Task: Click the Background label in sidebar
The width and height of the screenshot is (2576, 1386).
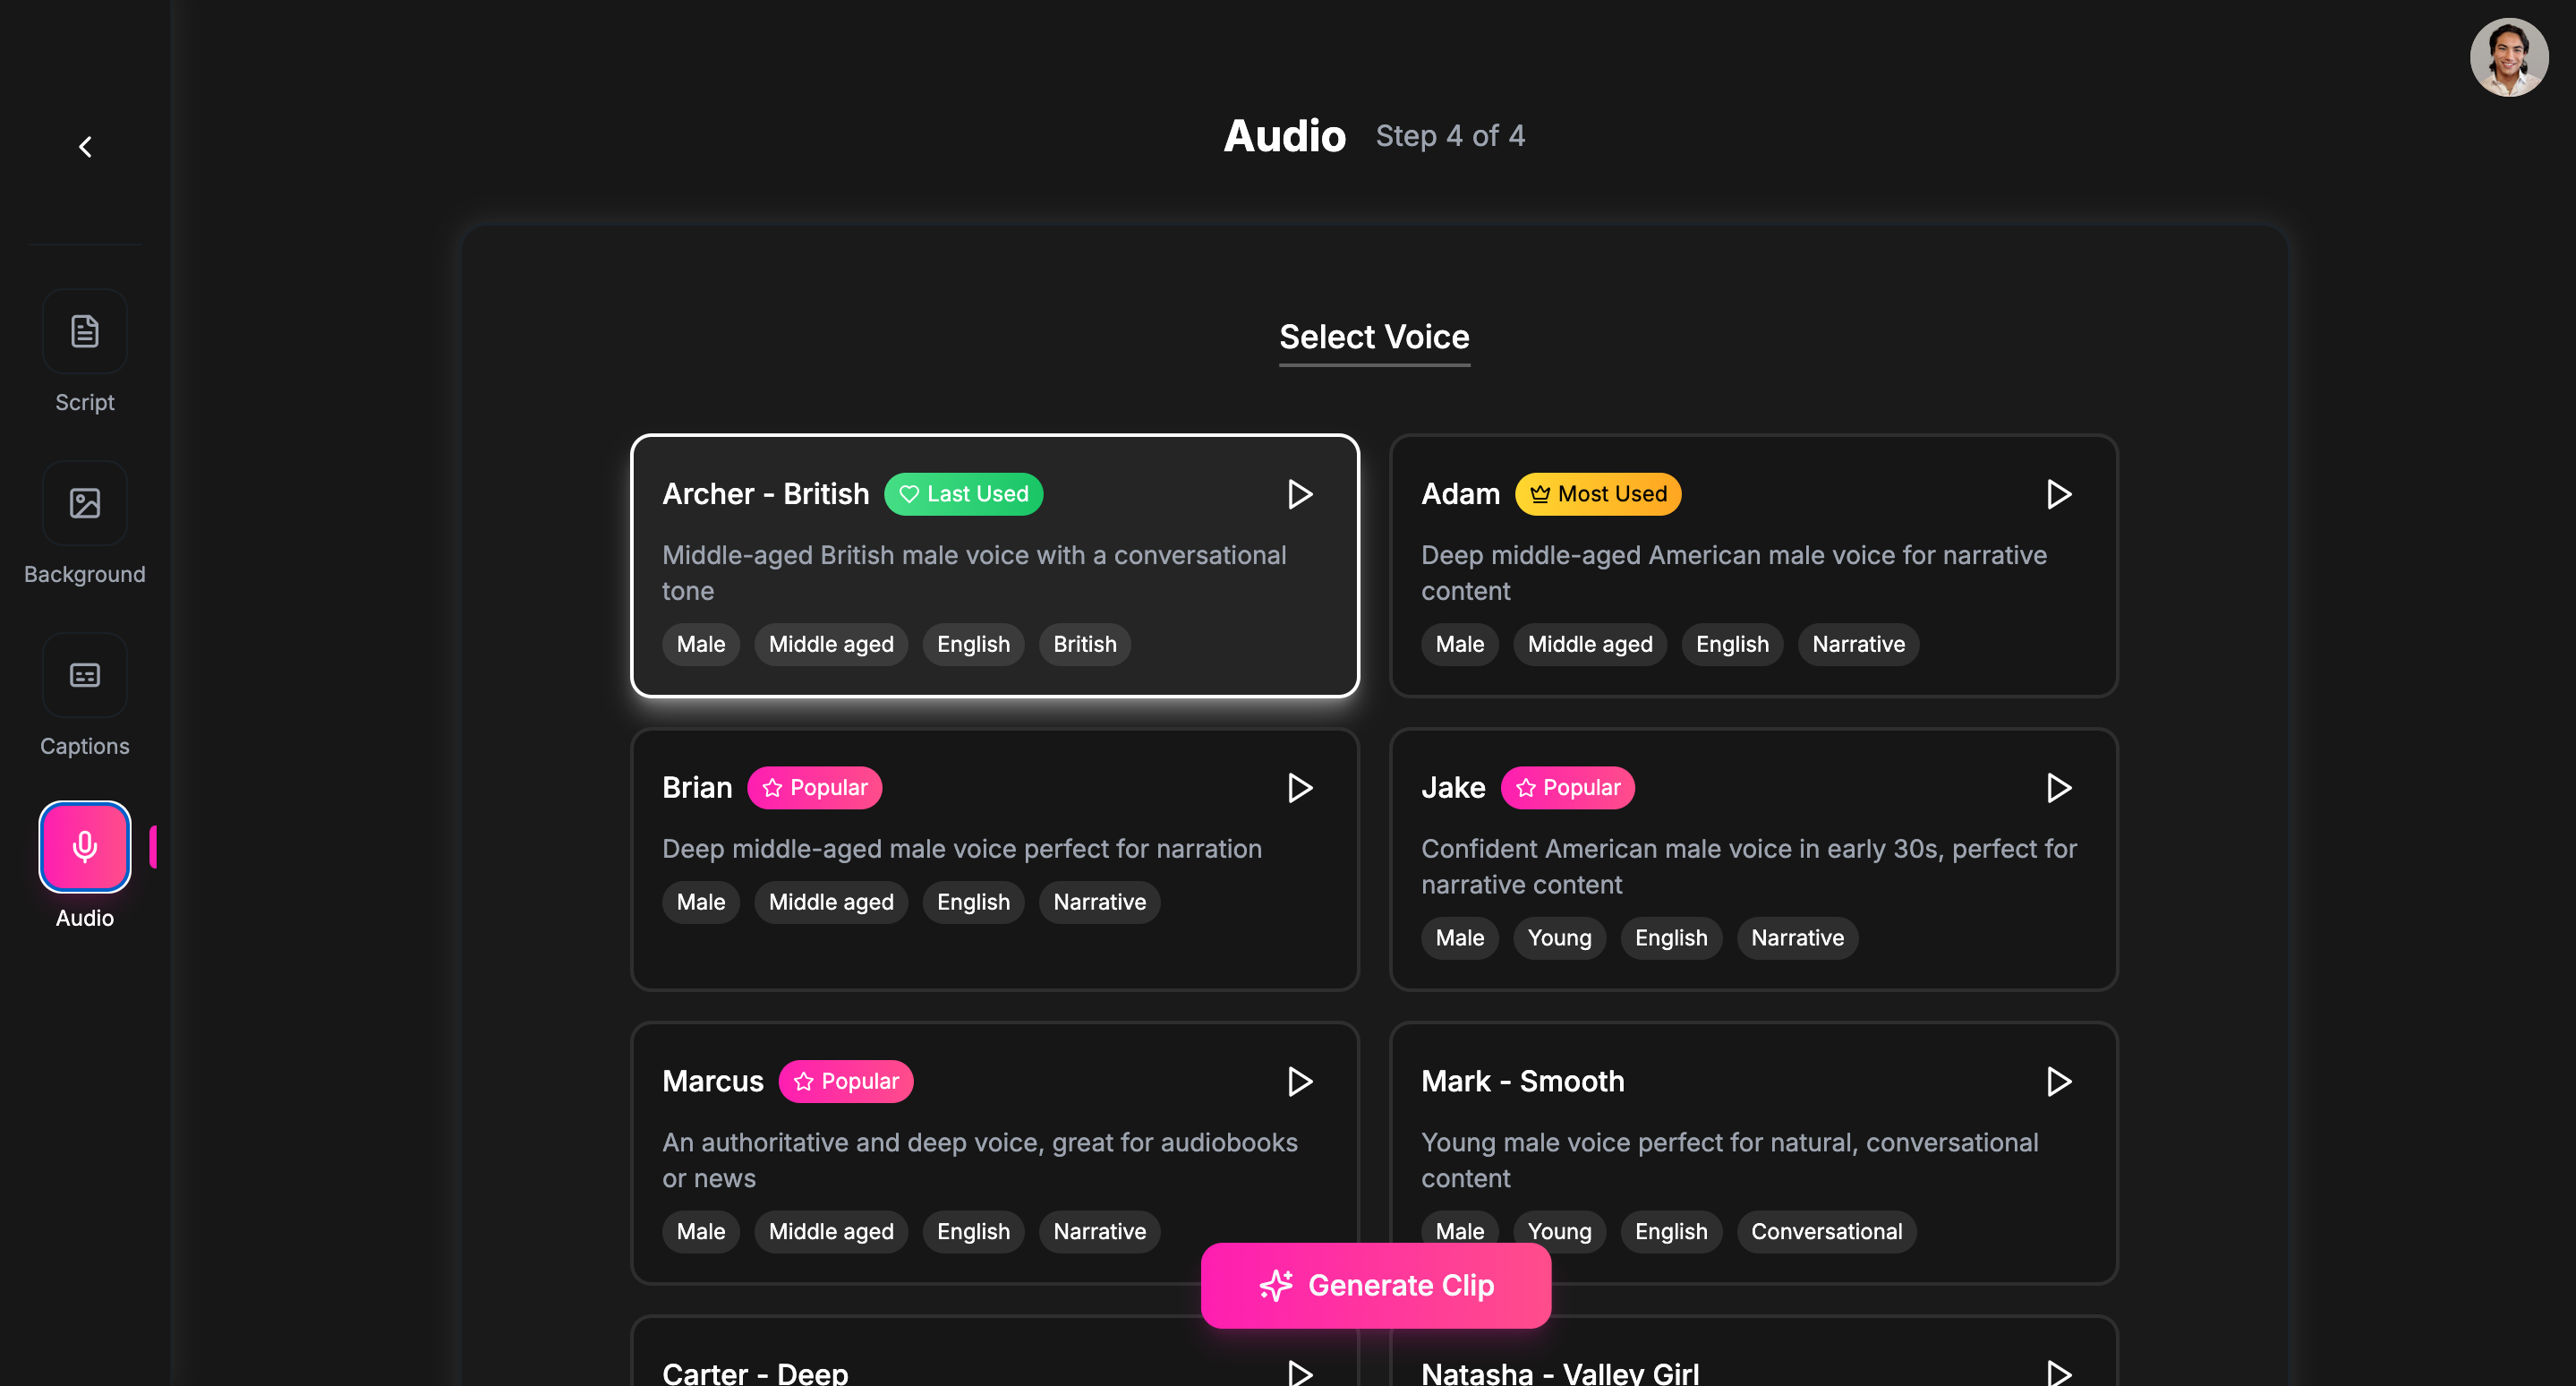Action: pyautogui.click(x=85, y=574)
